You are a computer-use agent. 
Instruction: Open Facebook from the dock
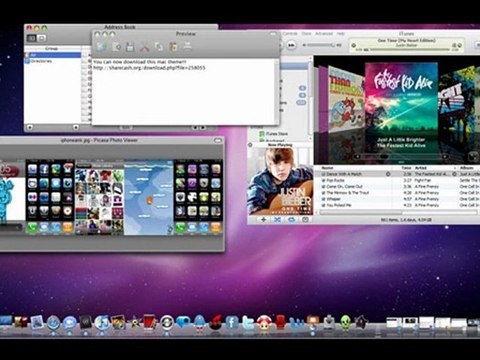coord(232,323)
